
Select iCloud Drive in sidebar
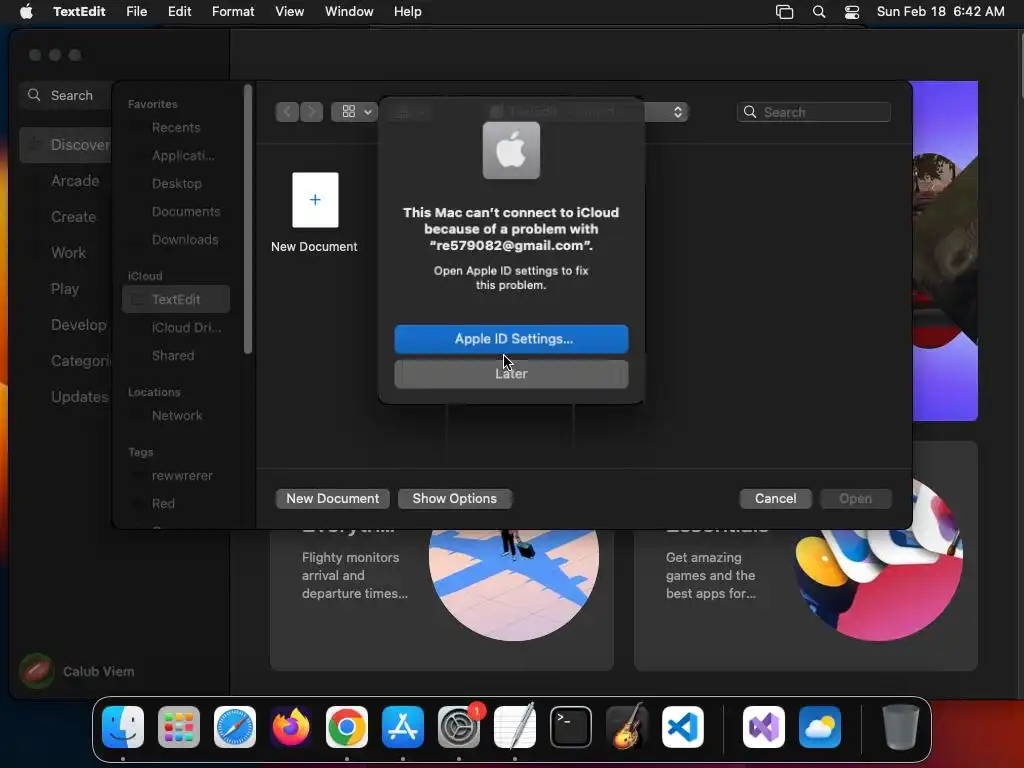tap(176, 327)
